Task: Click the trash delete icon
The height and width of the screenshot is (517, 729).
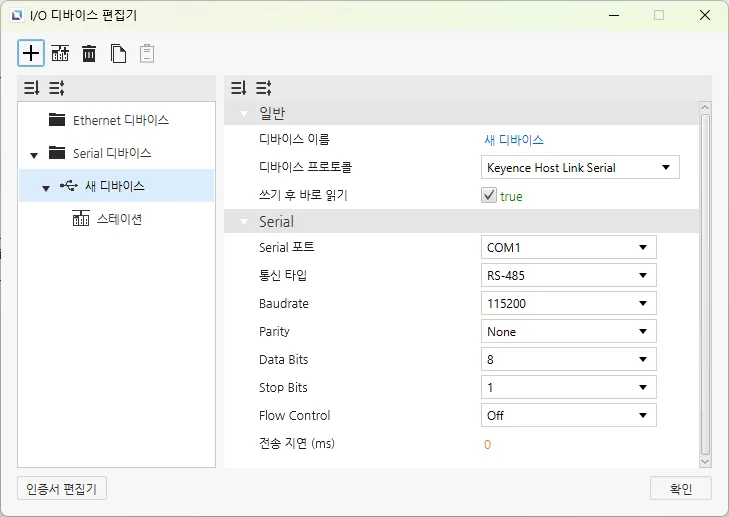Action: [89, 53]
